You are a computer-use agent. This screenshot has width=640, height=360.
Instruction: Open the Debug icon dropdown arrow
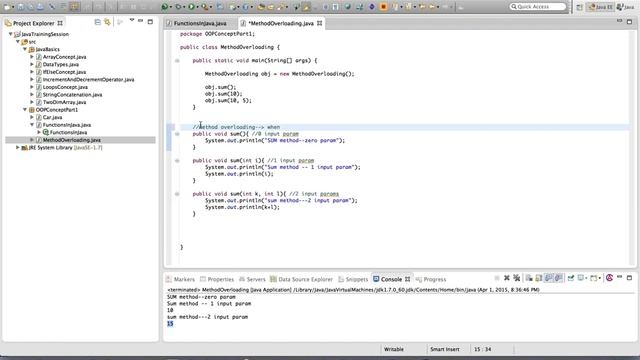pyautogui.click(x=184, y=7)
